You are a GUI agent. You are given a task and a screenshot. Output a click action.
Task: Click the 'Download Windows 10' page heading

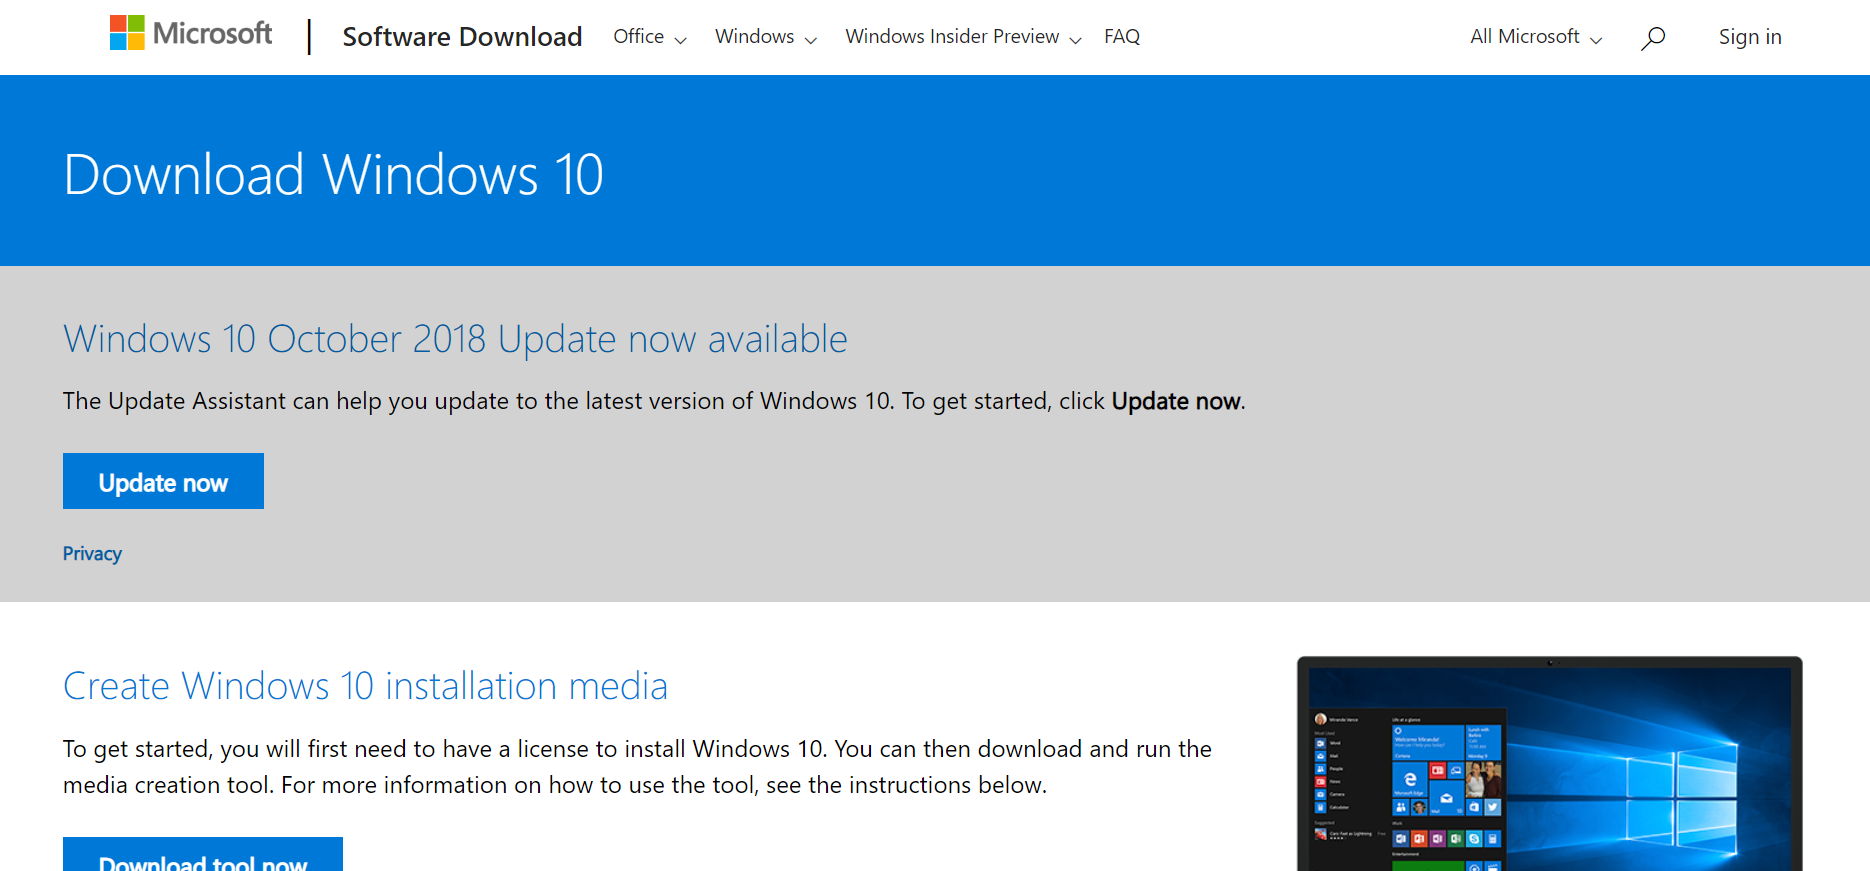click(x=333, y=174)
